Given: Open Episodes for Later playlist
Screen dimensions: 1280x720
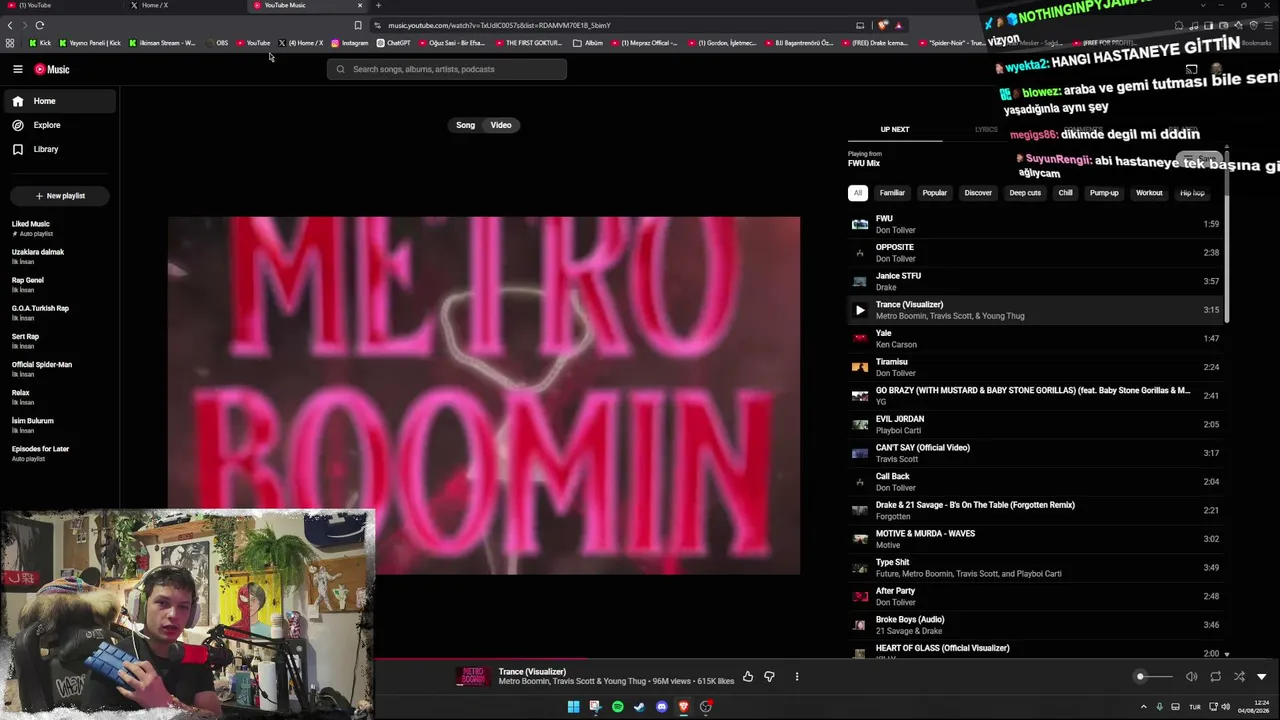Looking at the screenshot, I should 60,453.
